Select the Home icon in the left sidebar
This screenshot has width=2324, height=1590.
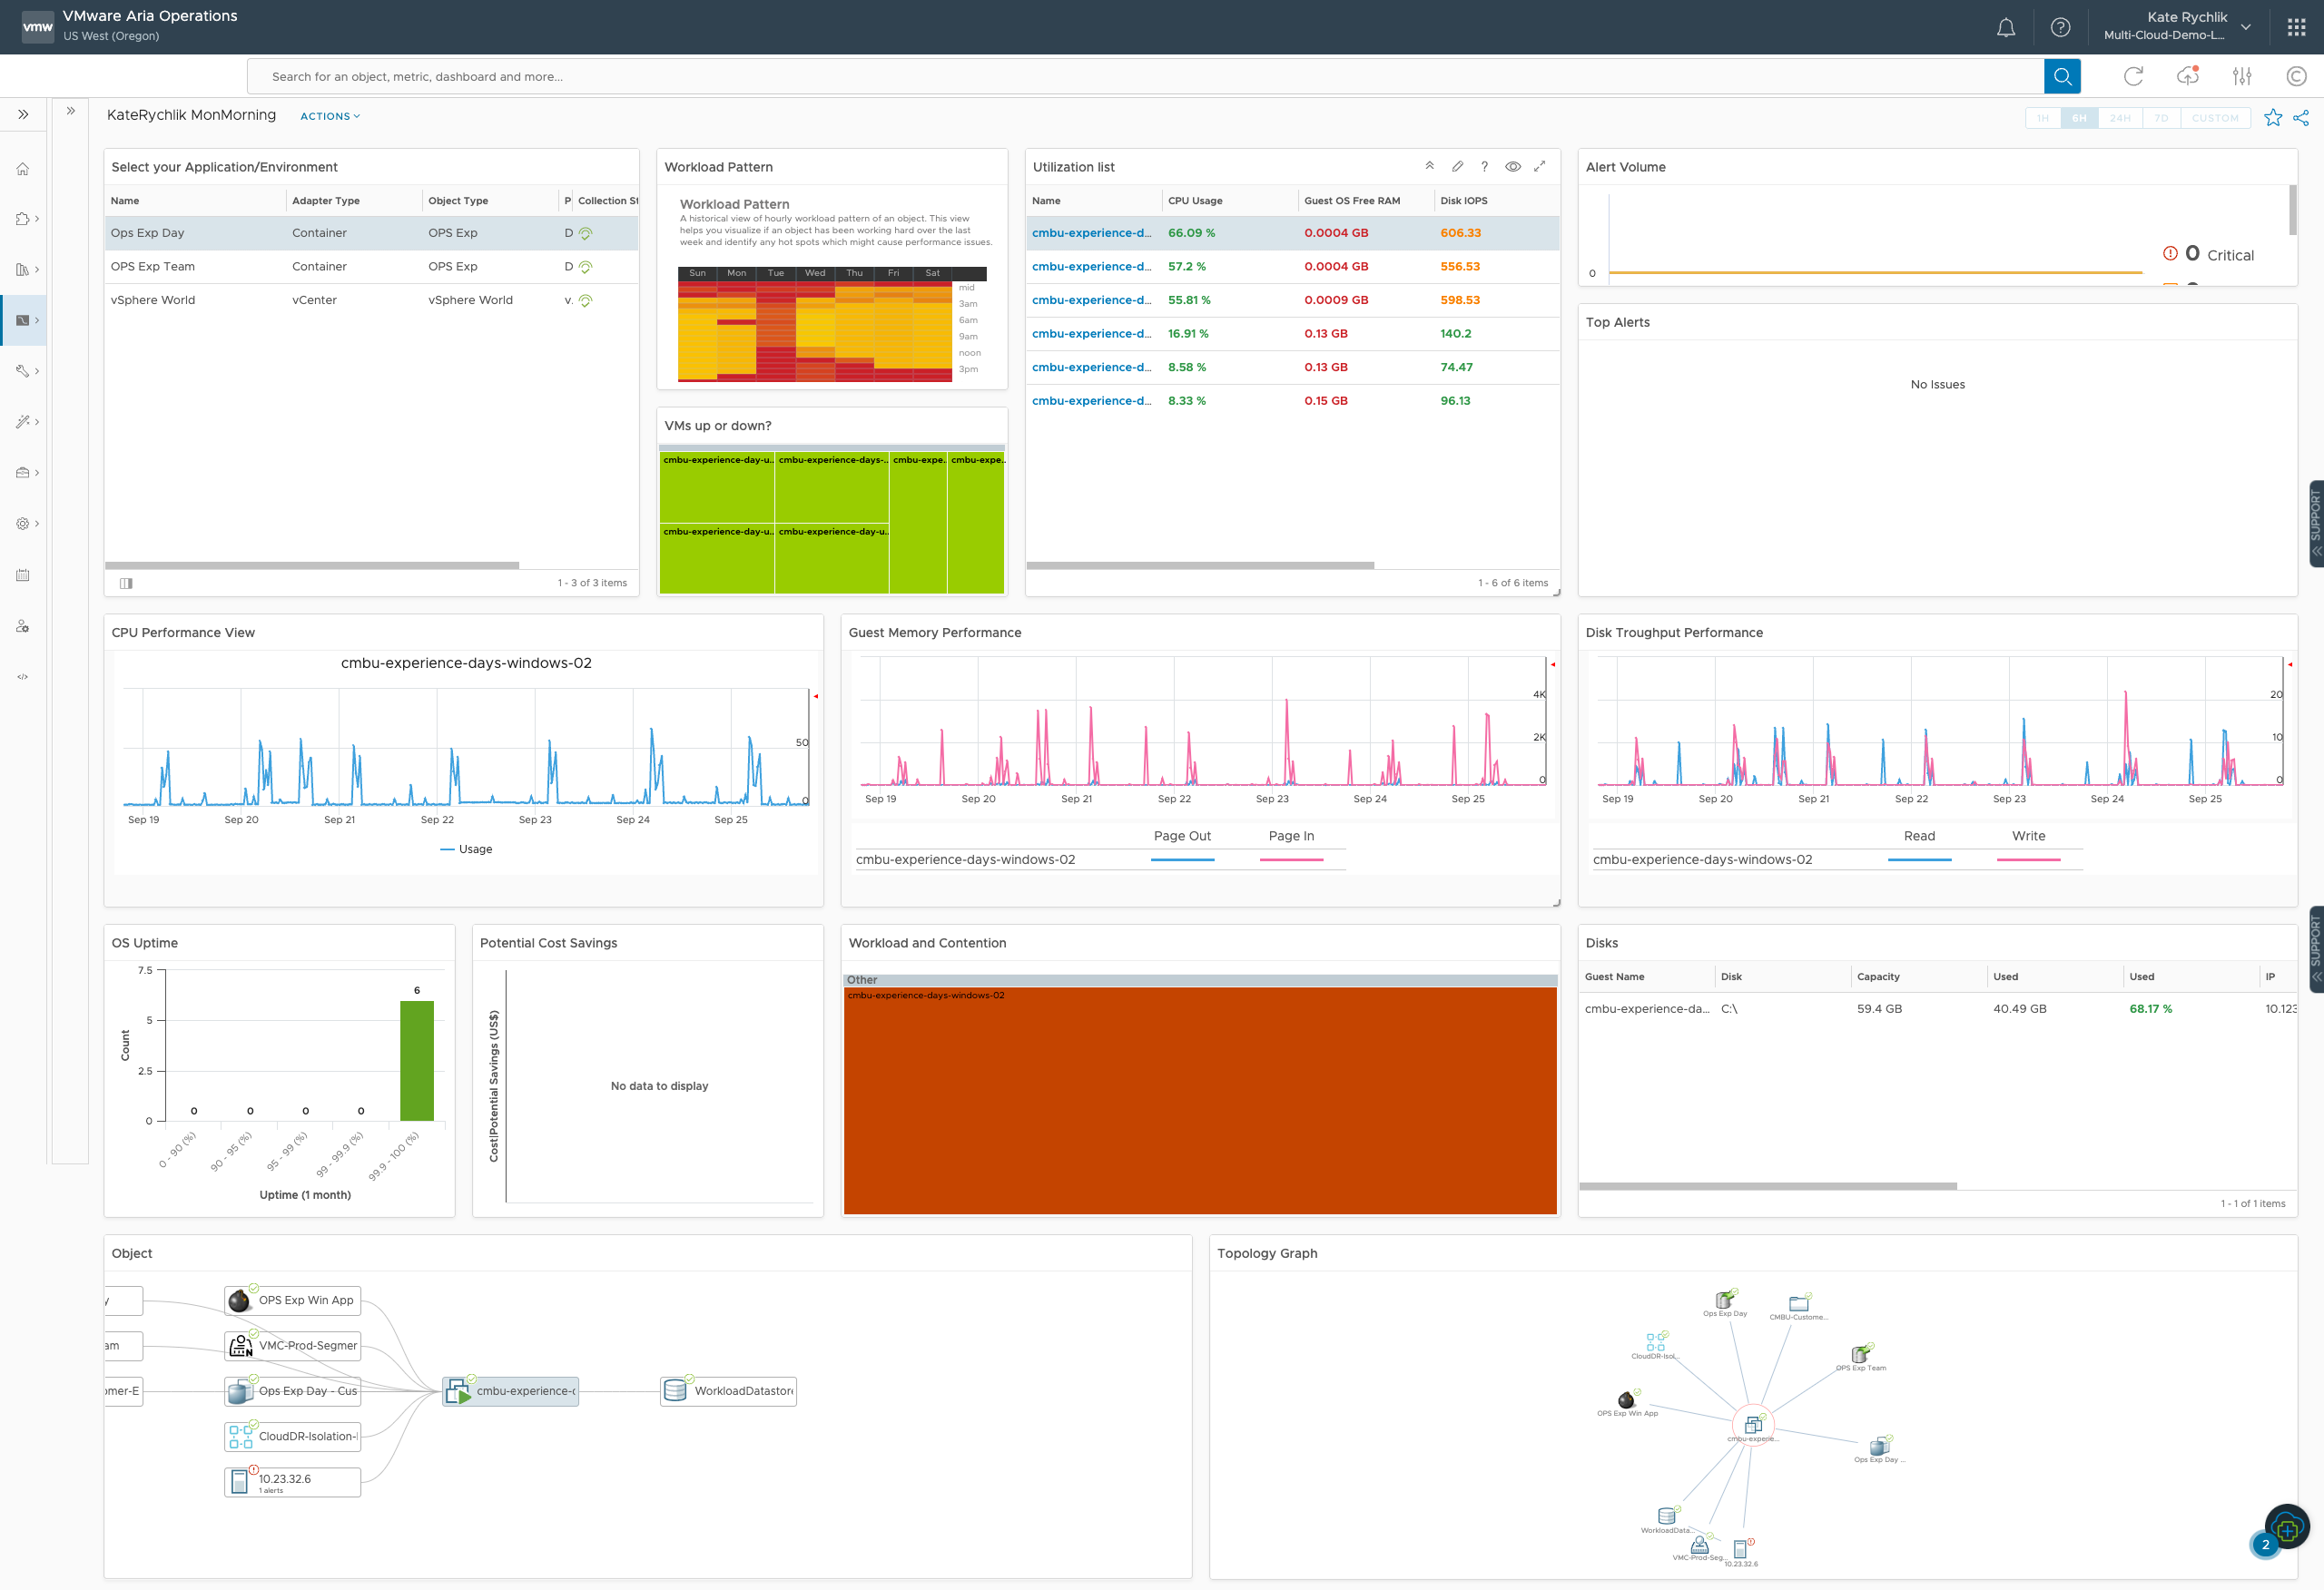22,169
